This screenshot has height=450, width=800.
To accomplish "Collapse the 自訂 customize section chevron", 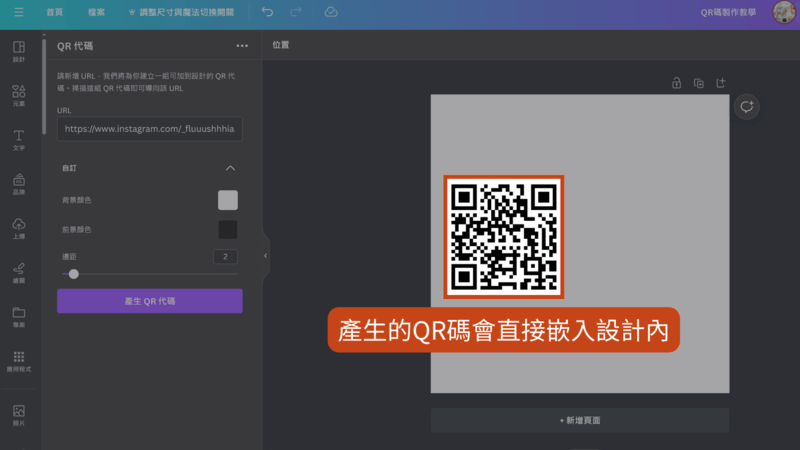I will (230, 168).
